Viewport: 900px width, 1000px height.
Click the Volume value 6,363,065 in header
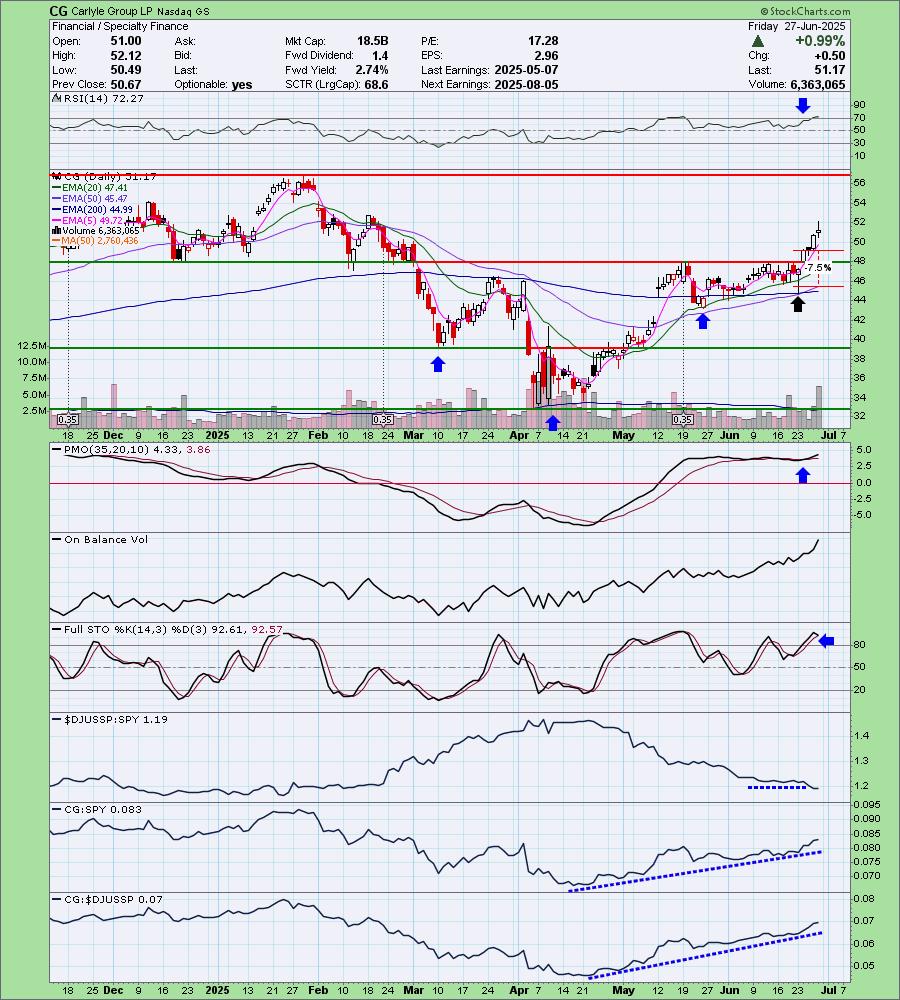point(818,85)
